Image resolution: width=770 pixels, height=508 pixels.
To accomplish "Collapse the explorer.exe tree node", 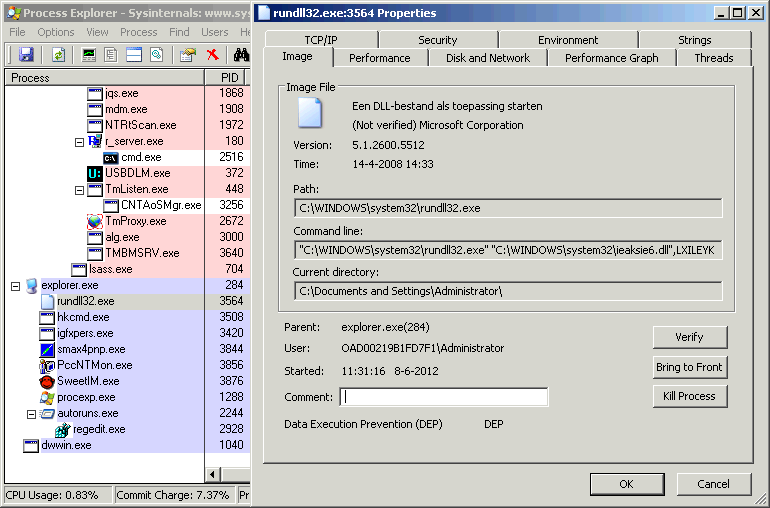I will coord(15,286).
